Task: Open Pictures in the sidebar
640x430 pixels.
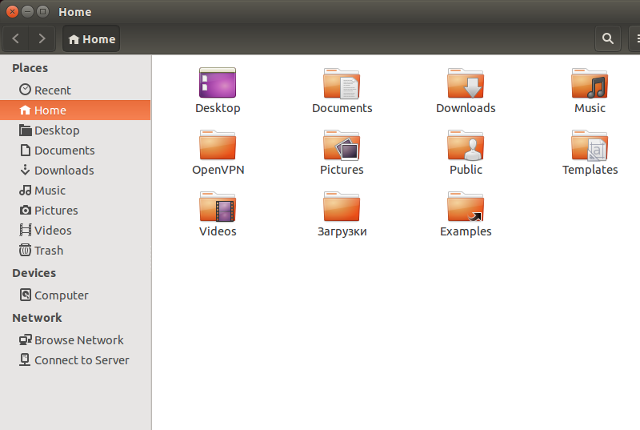Action: coord(75,210)
